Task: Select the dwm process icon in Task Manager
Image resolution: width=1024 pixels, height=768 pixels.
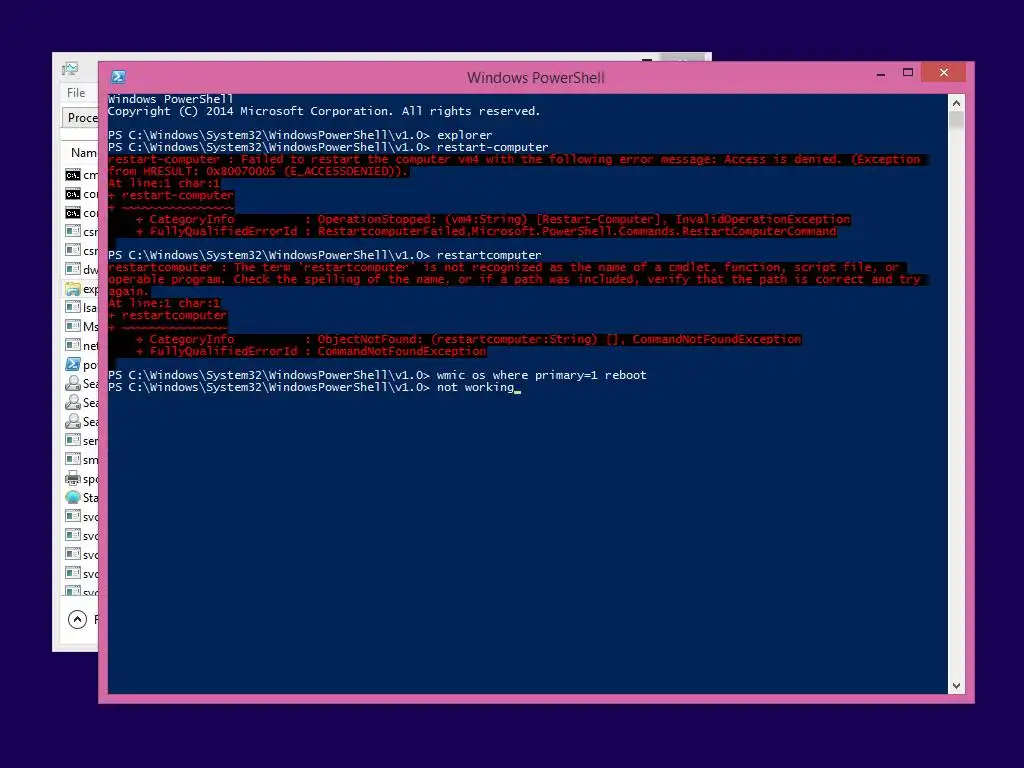Action: tap(73, 268)
